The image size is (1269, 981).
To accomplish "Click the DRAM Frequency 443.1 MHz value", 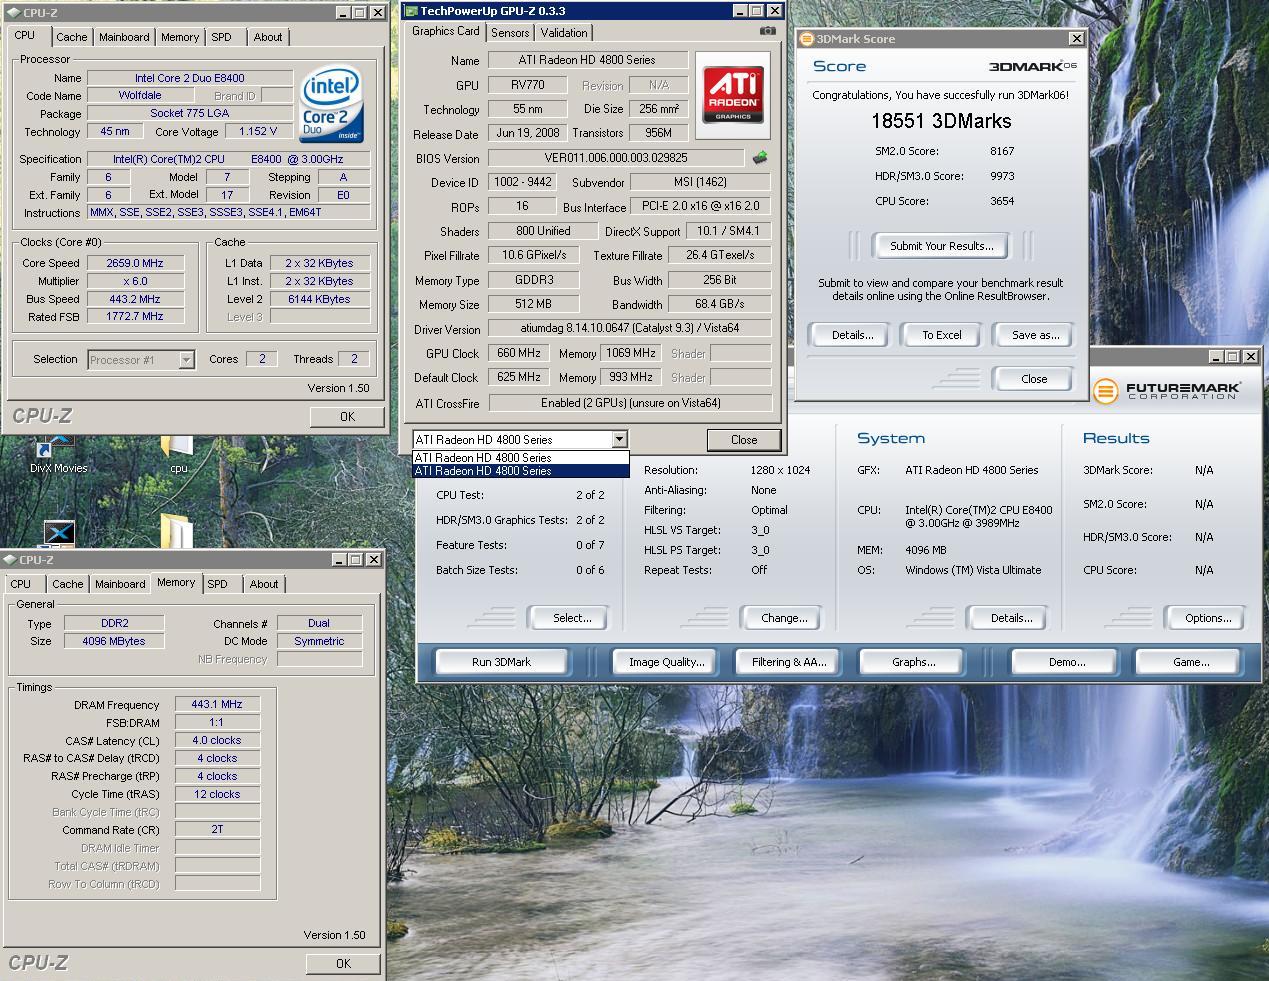I will 217,705.
